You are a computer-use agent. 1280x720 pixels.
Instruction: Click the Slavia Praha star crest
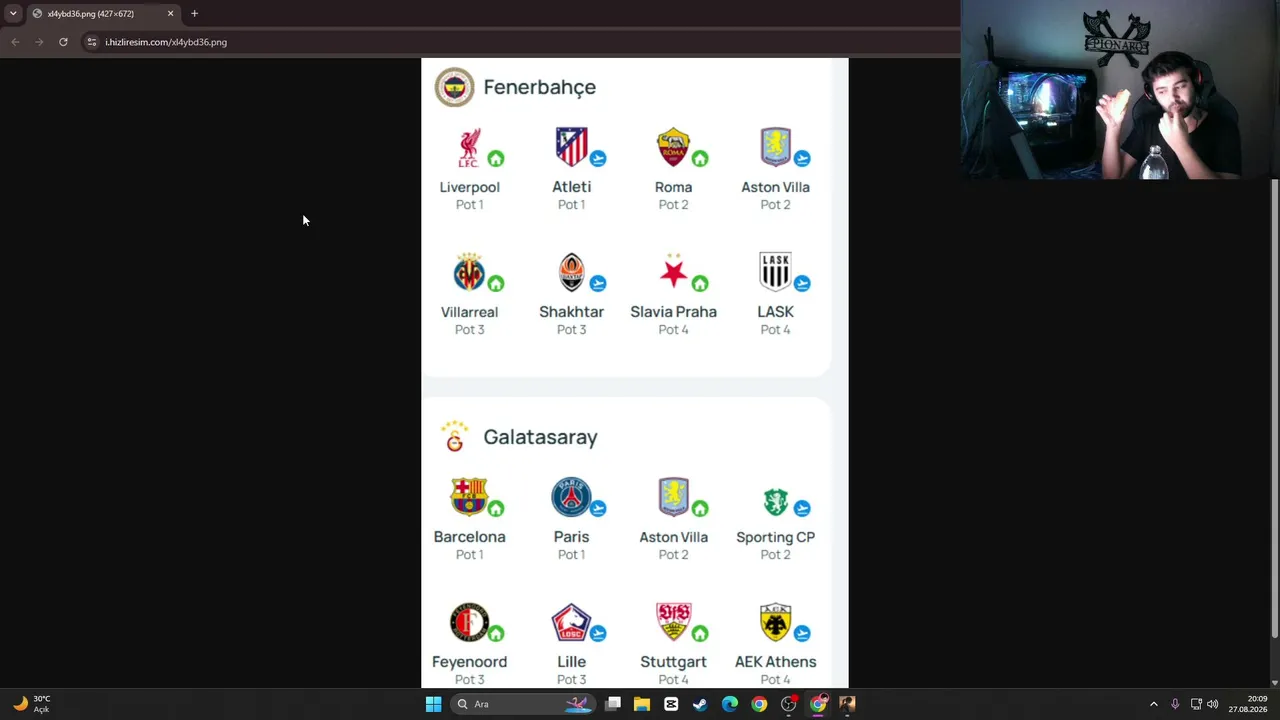[673, 271]
